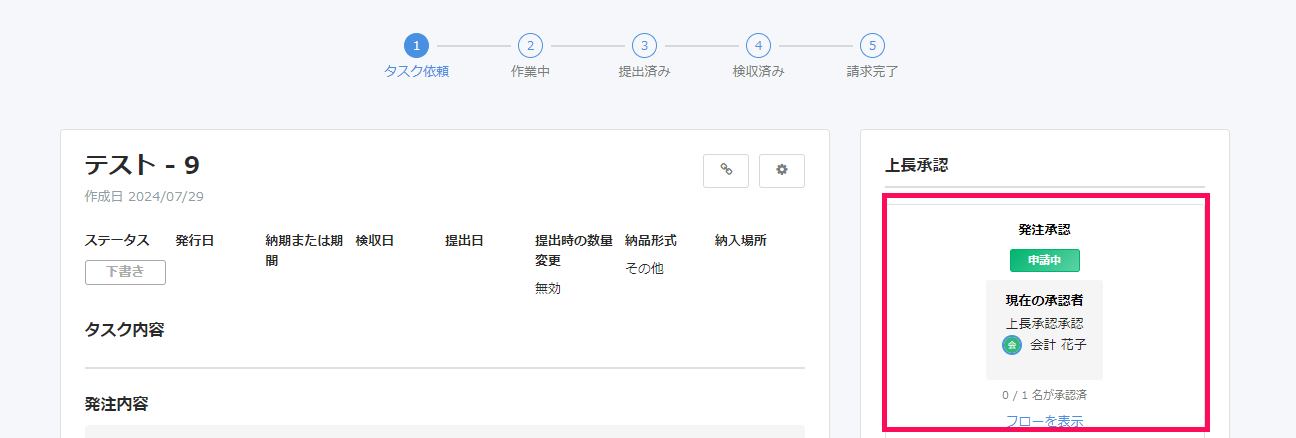This screenshot has height=438, width=1296.
Task: Click the 無効 value
Action: coord(548,288)
